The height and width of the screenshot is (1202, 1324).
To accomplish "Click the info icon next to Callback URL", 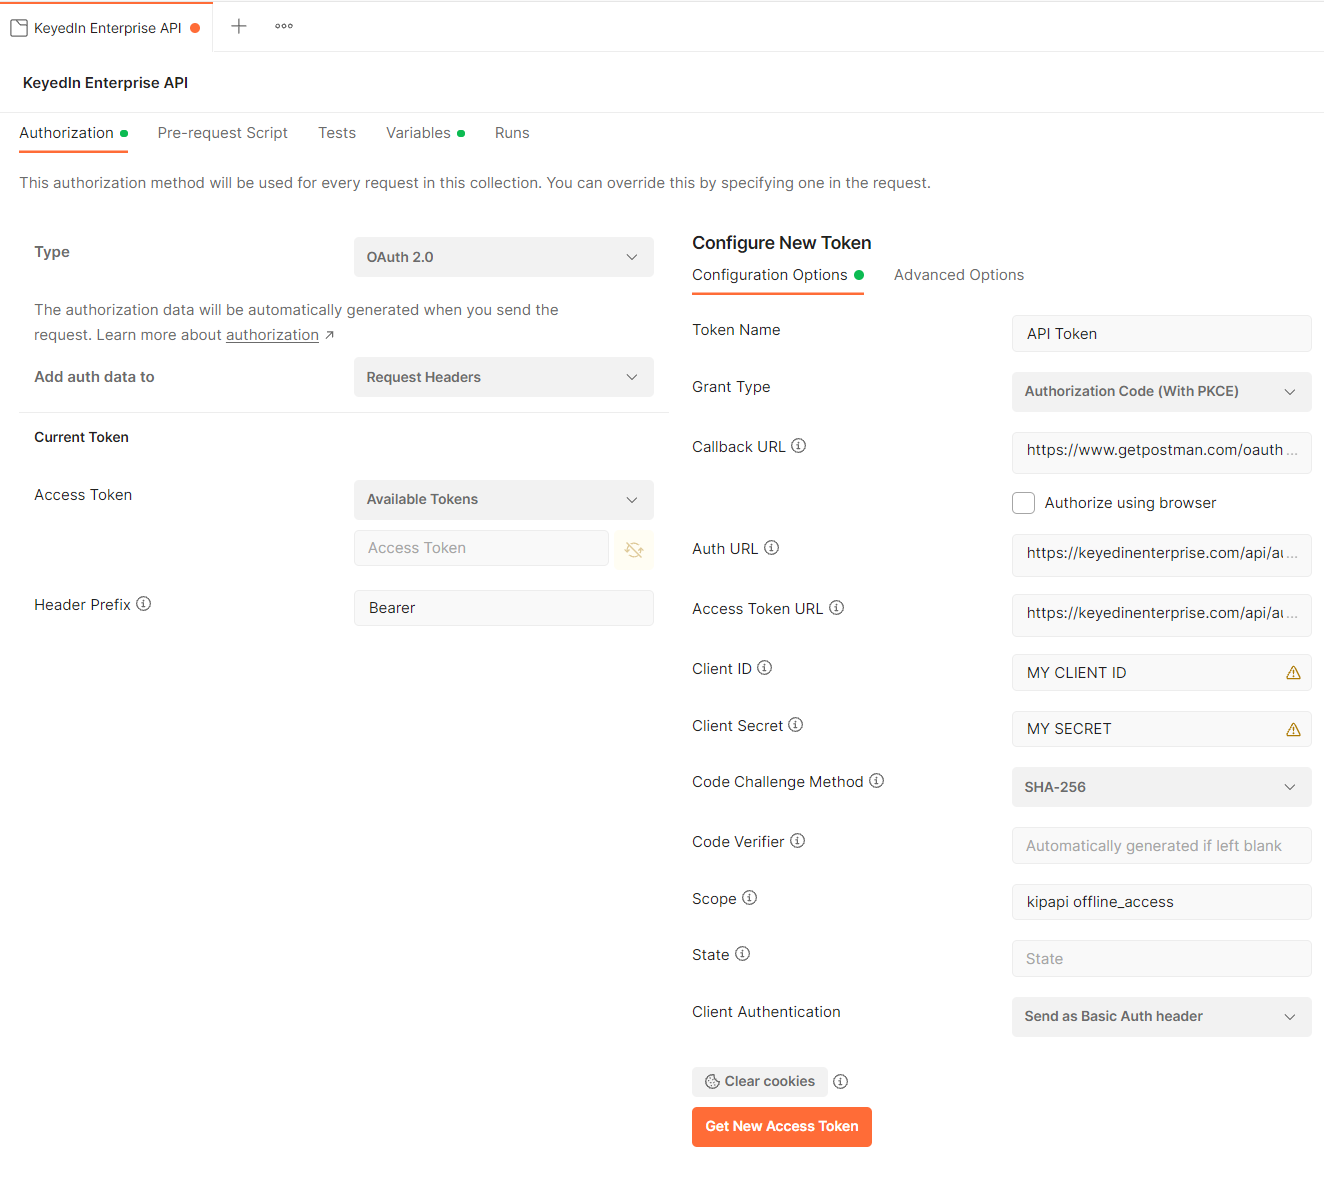I will (798, 445).
